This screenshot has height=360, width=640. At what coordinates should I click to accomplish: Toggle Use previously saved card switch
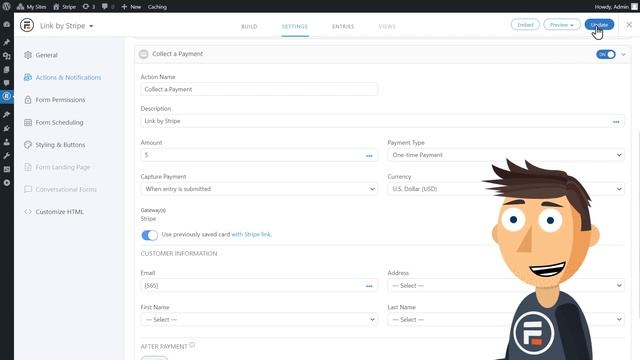coord(149,235)
